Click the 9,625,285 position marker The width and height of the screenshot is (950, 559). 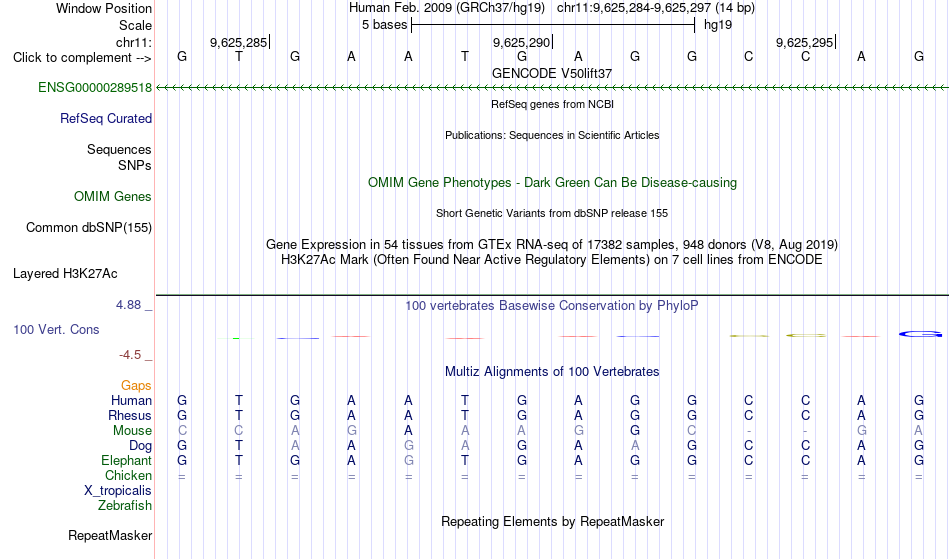pyautogui.click(x=239, y=42)
